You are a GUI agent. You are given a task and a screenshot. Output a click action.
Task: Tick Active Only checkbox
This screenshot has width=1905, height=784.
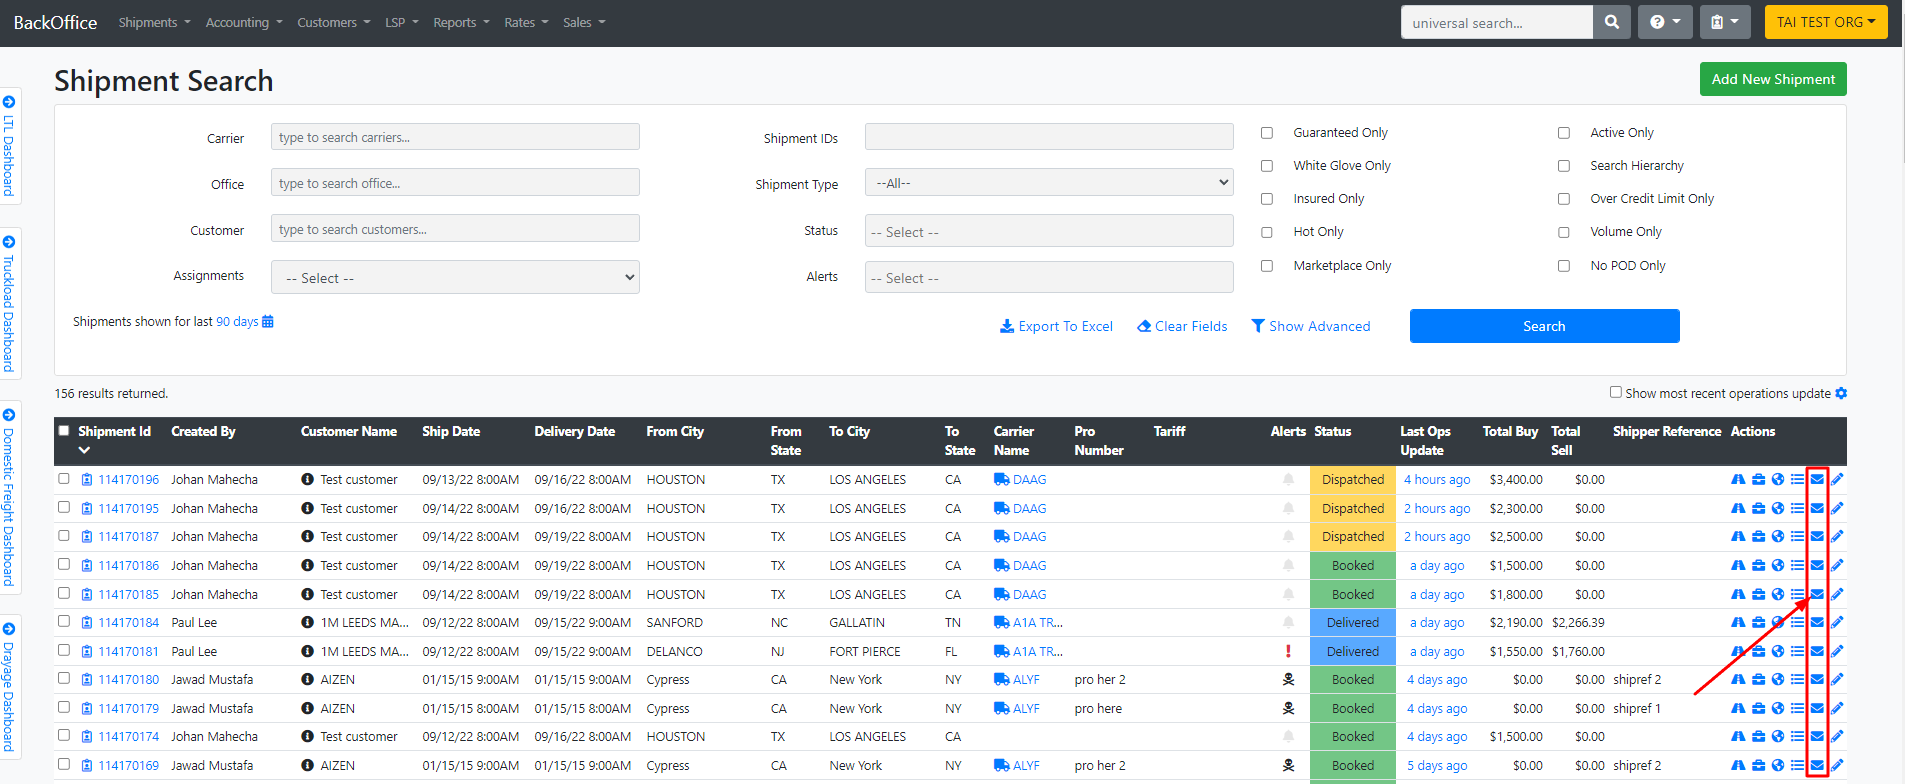click(1564, 133)
